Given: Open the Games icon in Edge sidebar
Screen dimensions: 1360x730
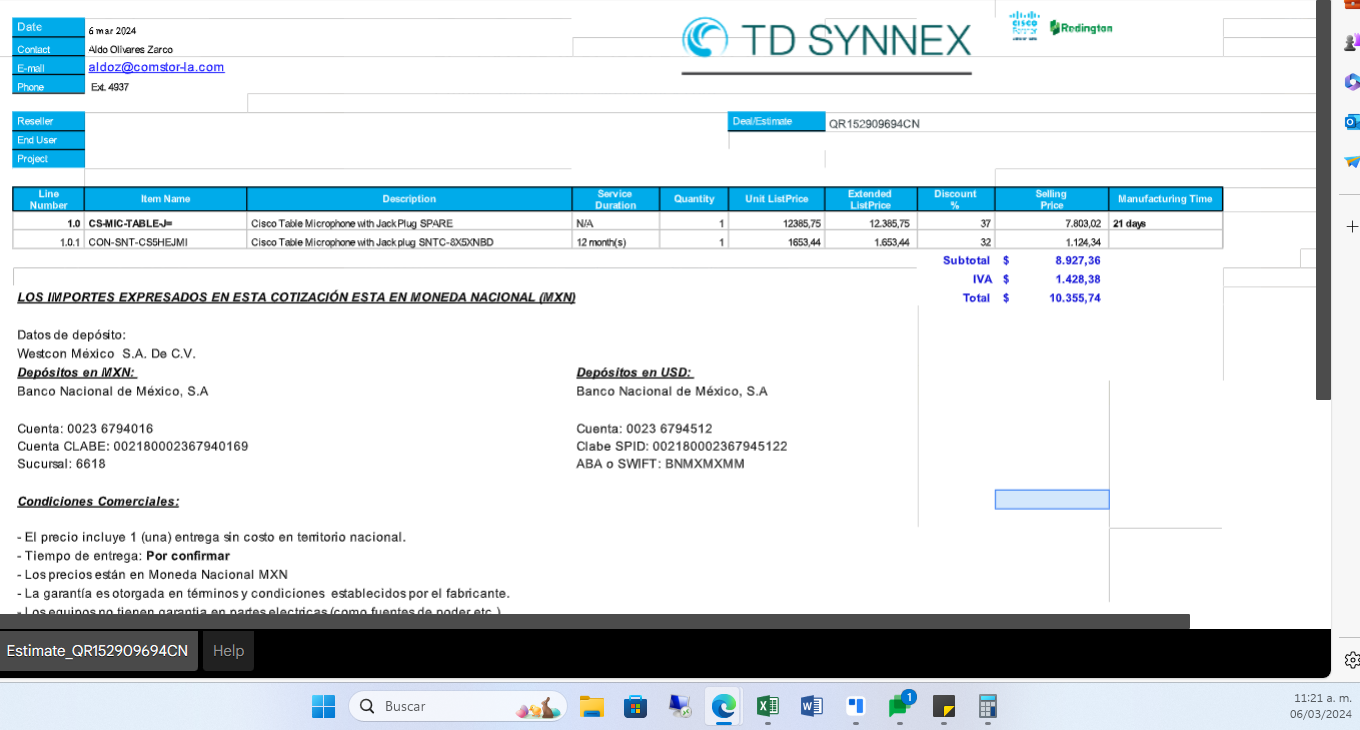Looking at the screenshot, I should coord(1351,42).
